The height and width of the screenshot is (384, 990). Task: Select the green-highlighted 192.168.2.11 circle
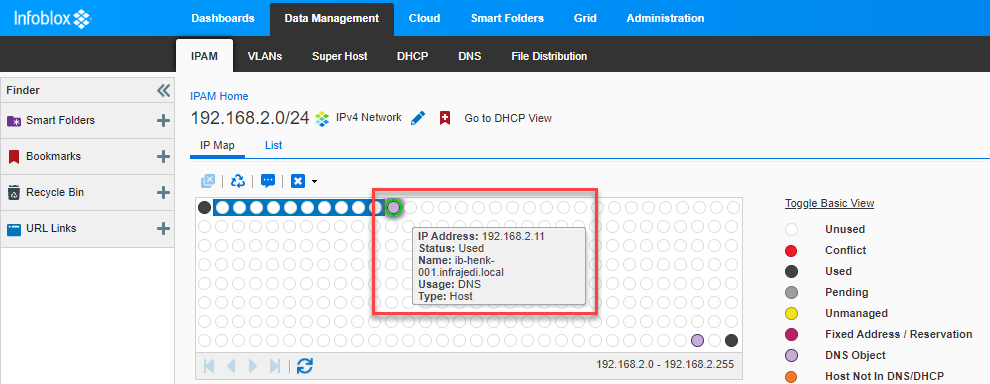coord(393,207)
